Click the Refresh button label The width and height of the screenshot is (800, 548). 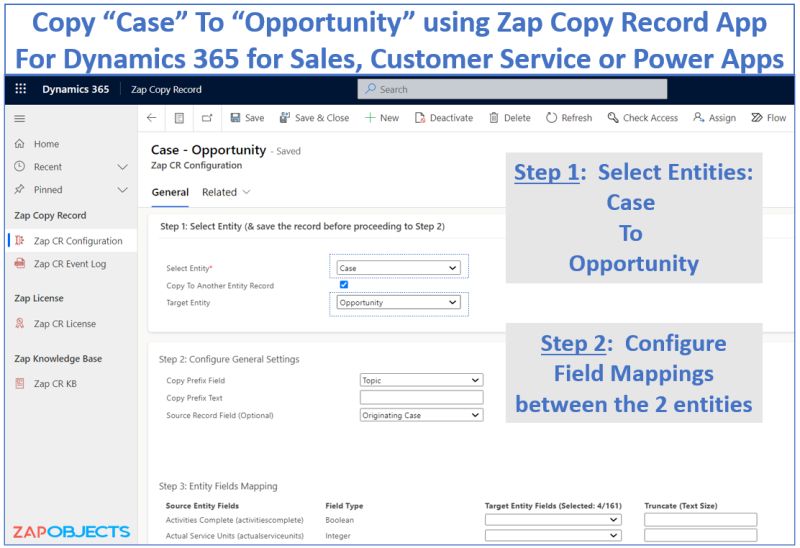[577, 118]
